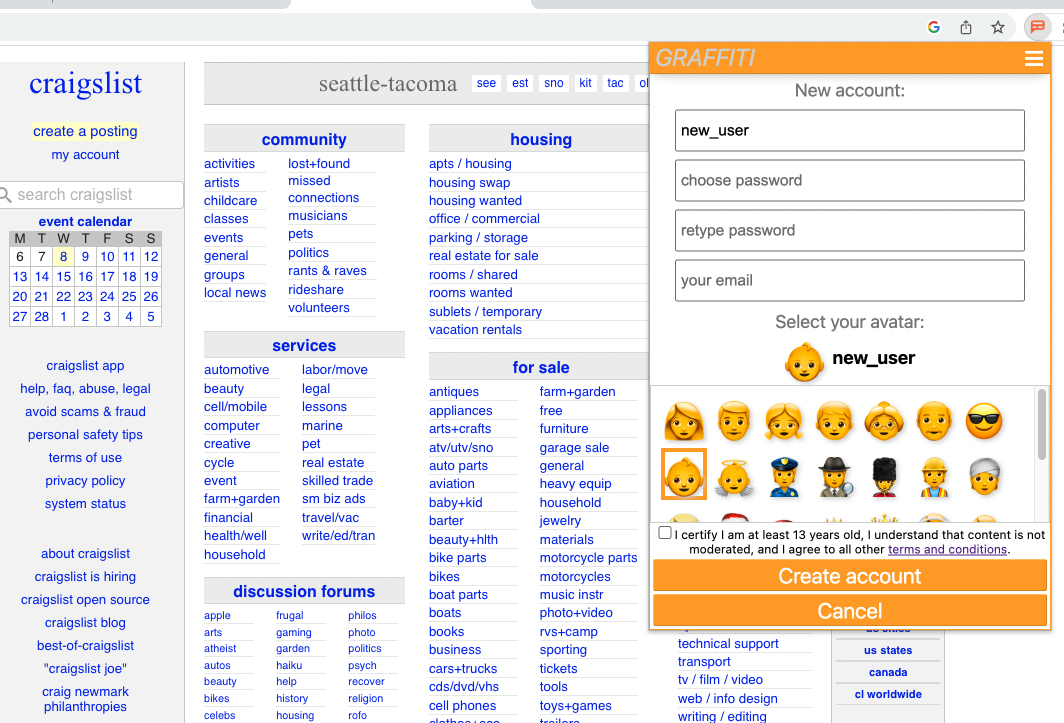Bookmark this page with the star icon
The width and height of the screenshot is (1064, 723).
[998, 27]
